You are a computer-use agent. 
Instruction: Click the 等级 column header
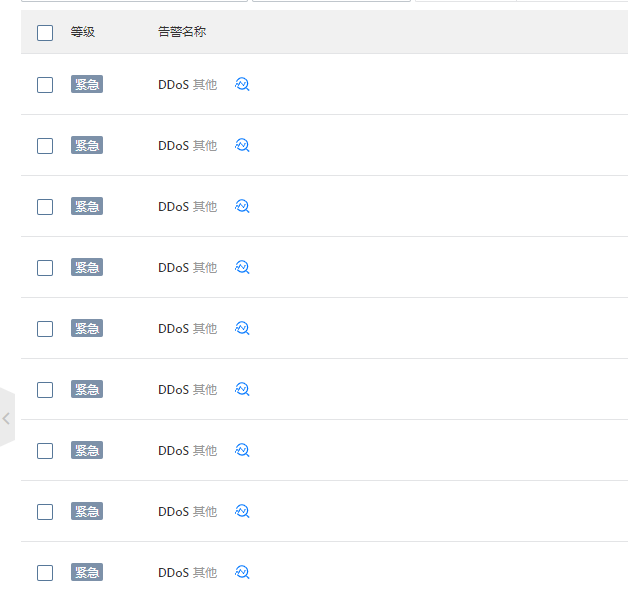pos(83,32)
